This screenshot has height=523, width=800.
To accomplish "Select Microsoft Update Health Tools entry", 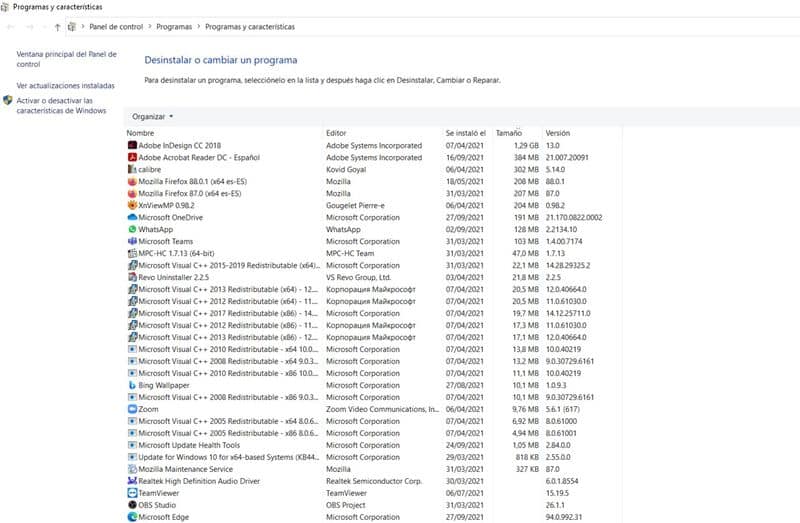I will [x=189, y=445].
